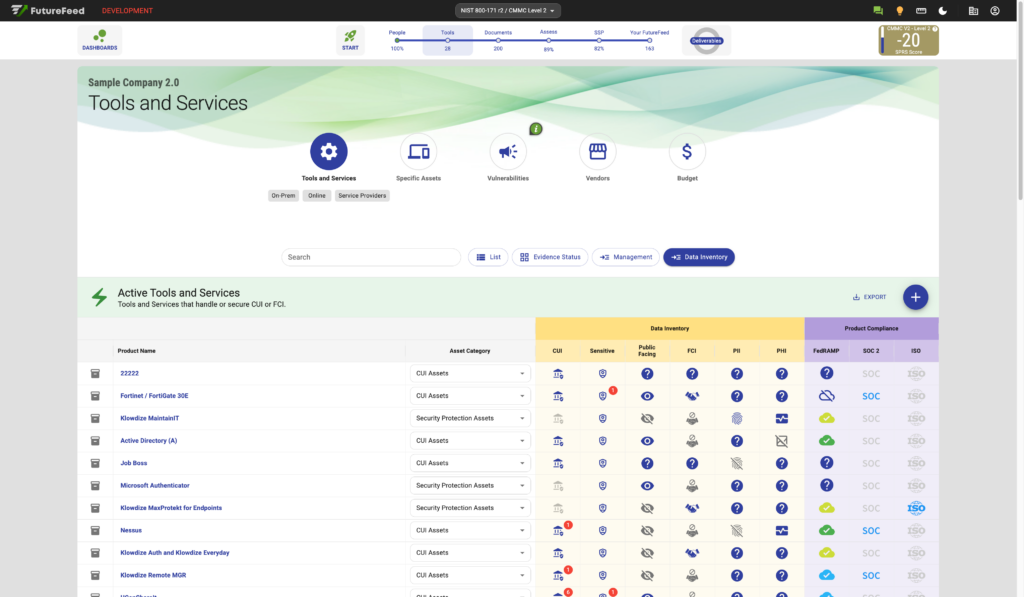This screenshot has height=597, width=1024.
Task: Click FCI handshake icon for Fortinet / FortiGate 30E
Action: (692, 396)
